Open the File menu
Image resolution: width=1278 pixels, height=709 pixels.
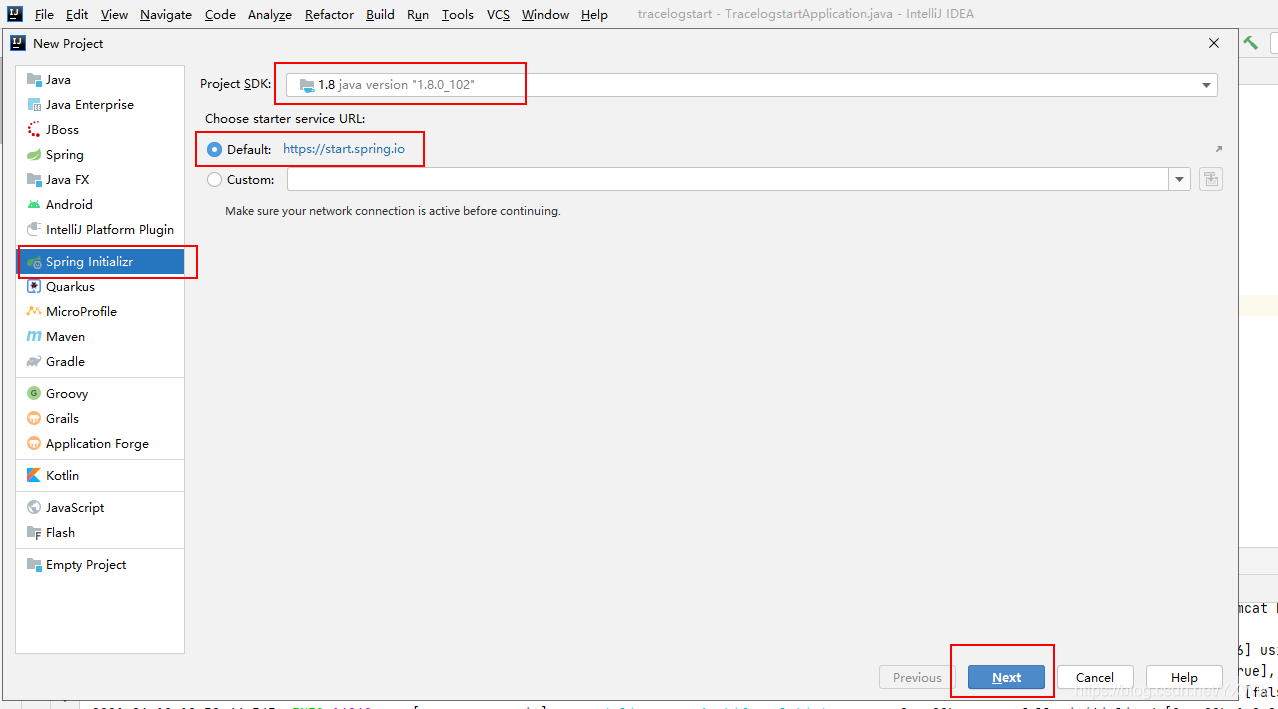[x=44, y=15]
